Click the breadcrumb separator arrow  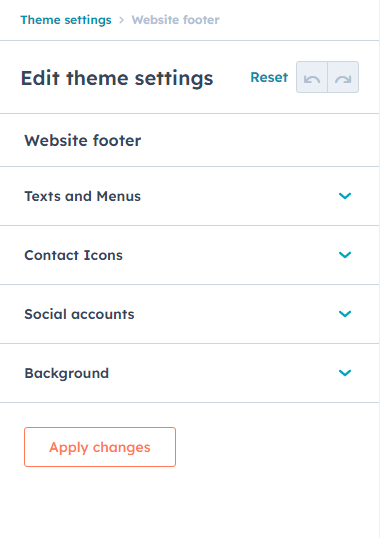coord(121,20)
